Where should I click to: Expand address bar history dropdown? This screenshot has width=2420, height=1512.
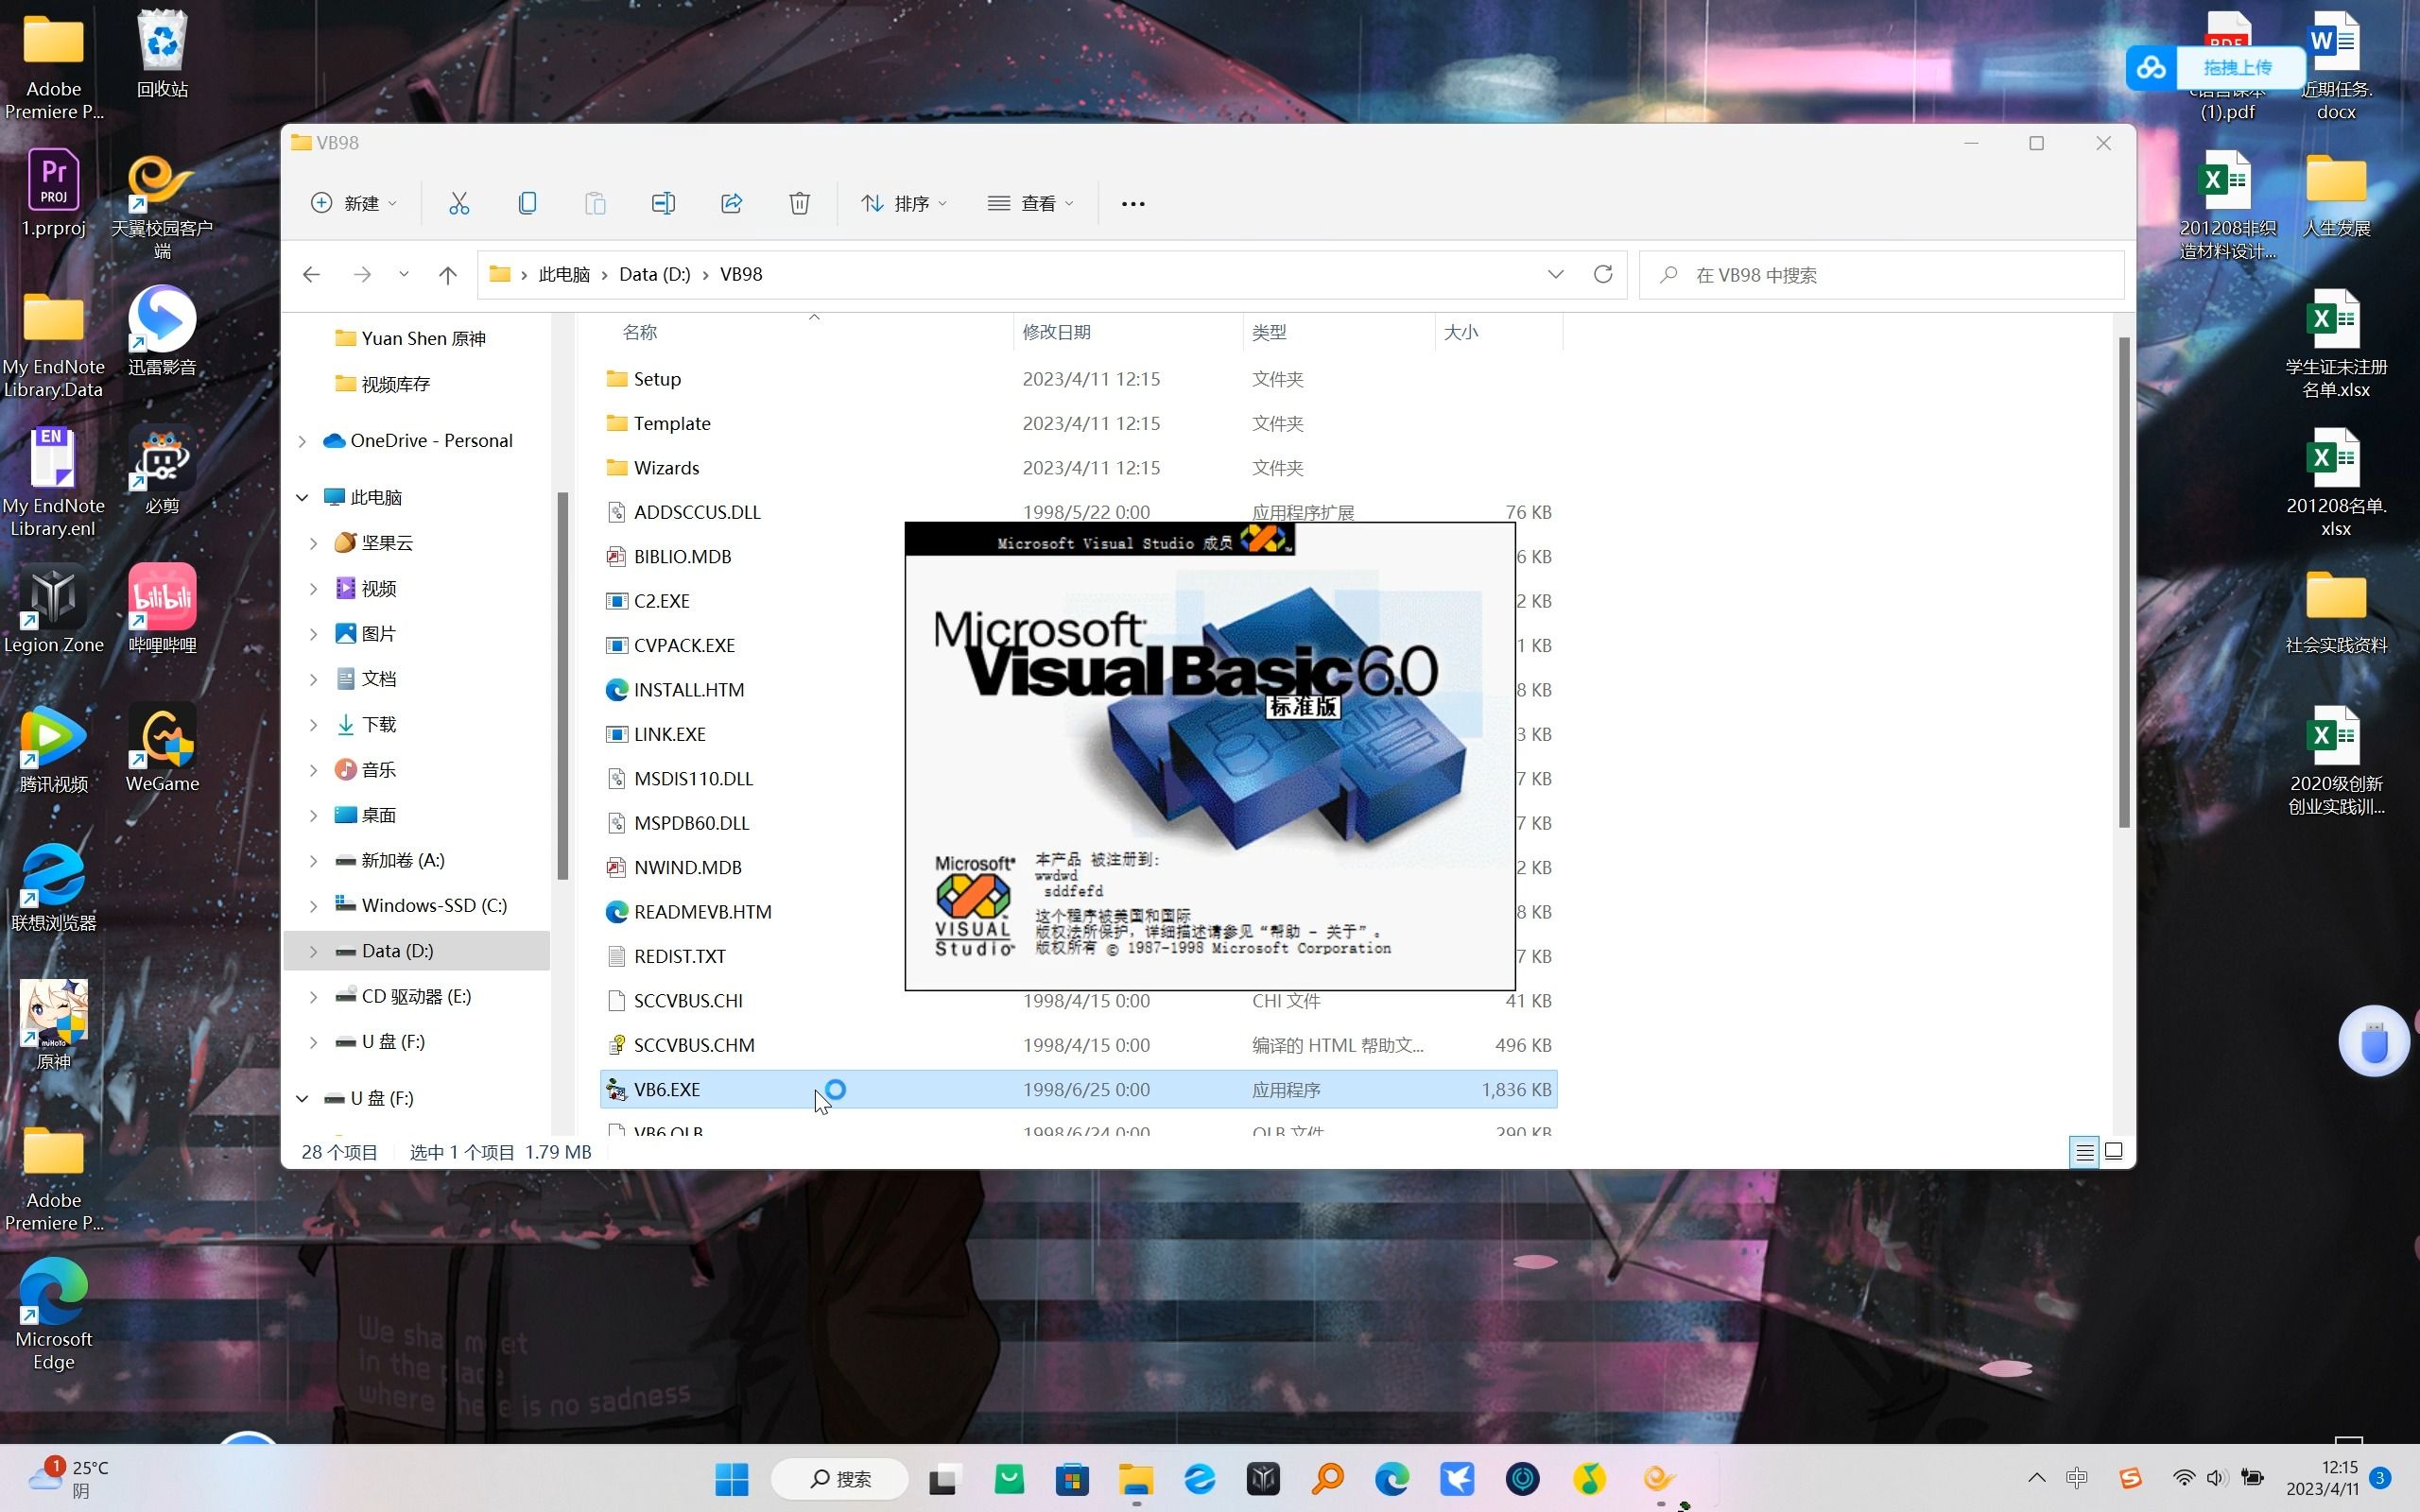pyautogui.click(x=1555, y=274)
